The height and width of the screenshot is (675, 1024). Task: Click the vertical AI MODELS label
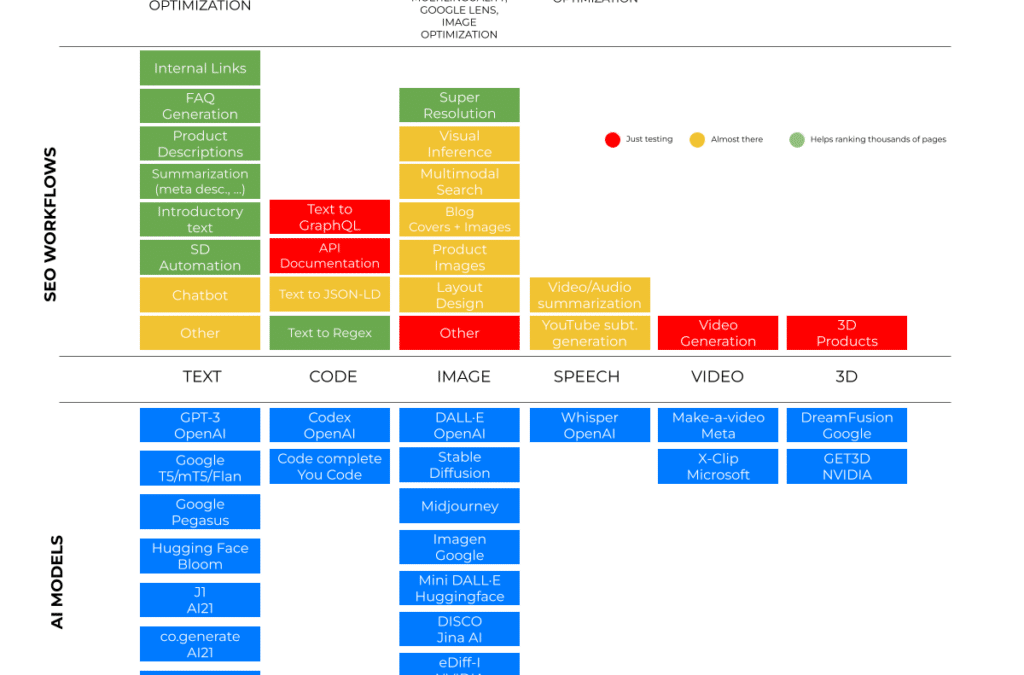coord(57,582)
